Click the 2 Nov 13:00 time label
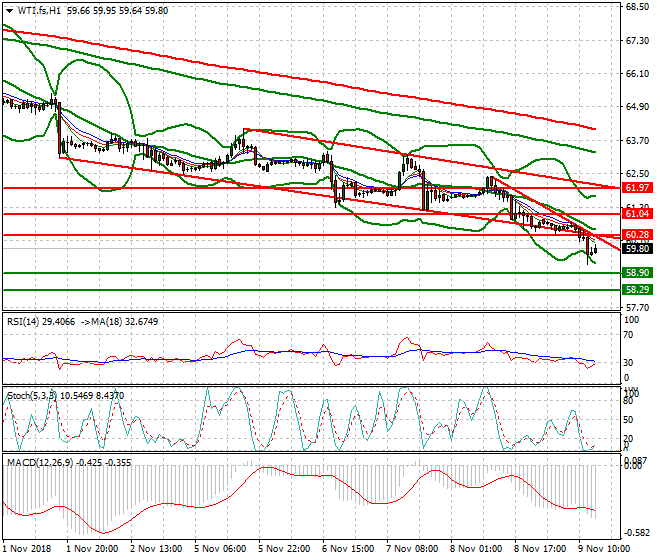Screen dimensions: 660x560 [x=156, y=549]
